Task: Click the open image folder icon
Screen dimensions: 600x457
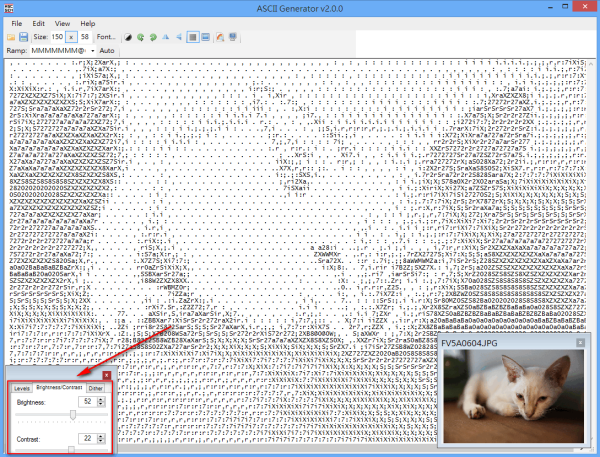Action: point(11,37)
